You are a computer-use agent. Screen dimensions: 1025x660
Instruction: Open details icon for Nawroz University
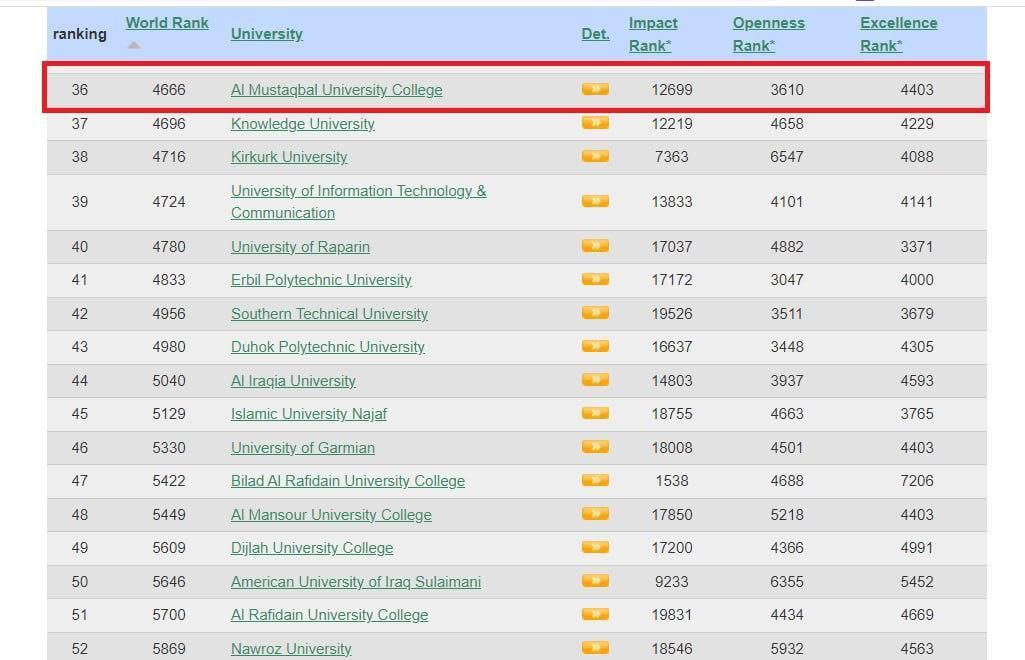(595, 648)
